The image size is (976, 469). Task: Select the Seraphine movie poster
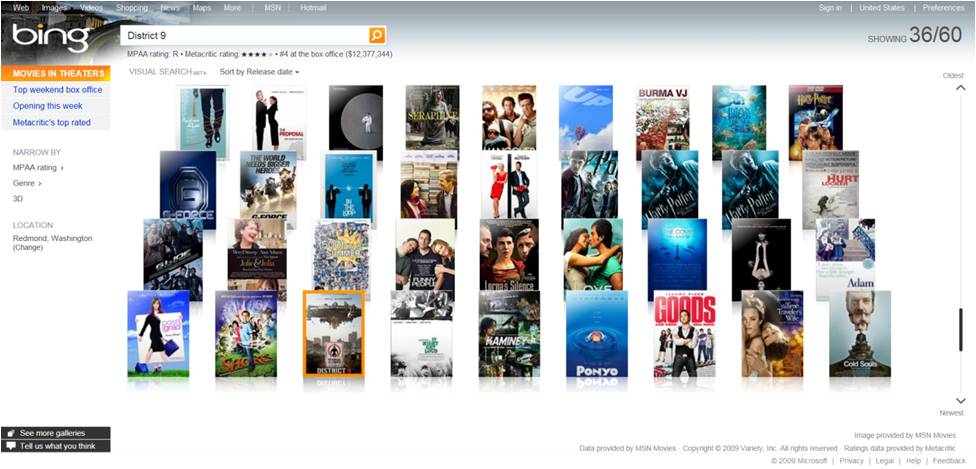[432, 118]
